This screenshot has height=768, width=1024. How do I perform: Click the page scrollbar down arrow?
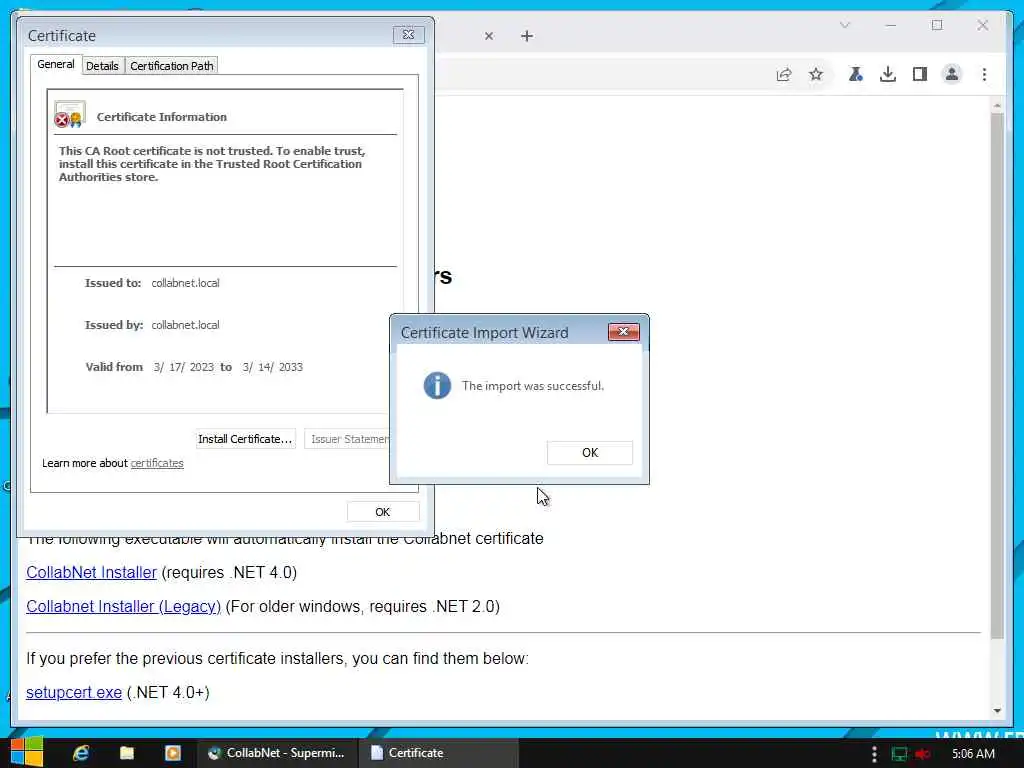click(997, 711)
